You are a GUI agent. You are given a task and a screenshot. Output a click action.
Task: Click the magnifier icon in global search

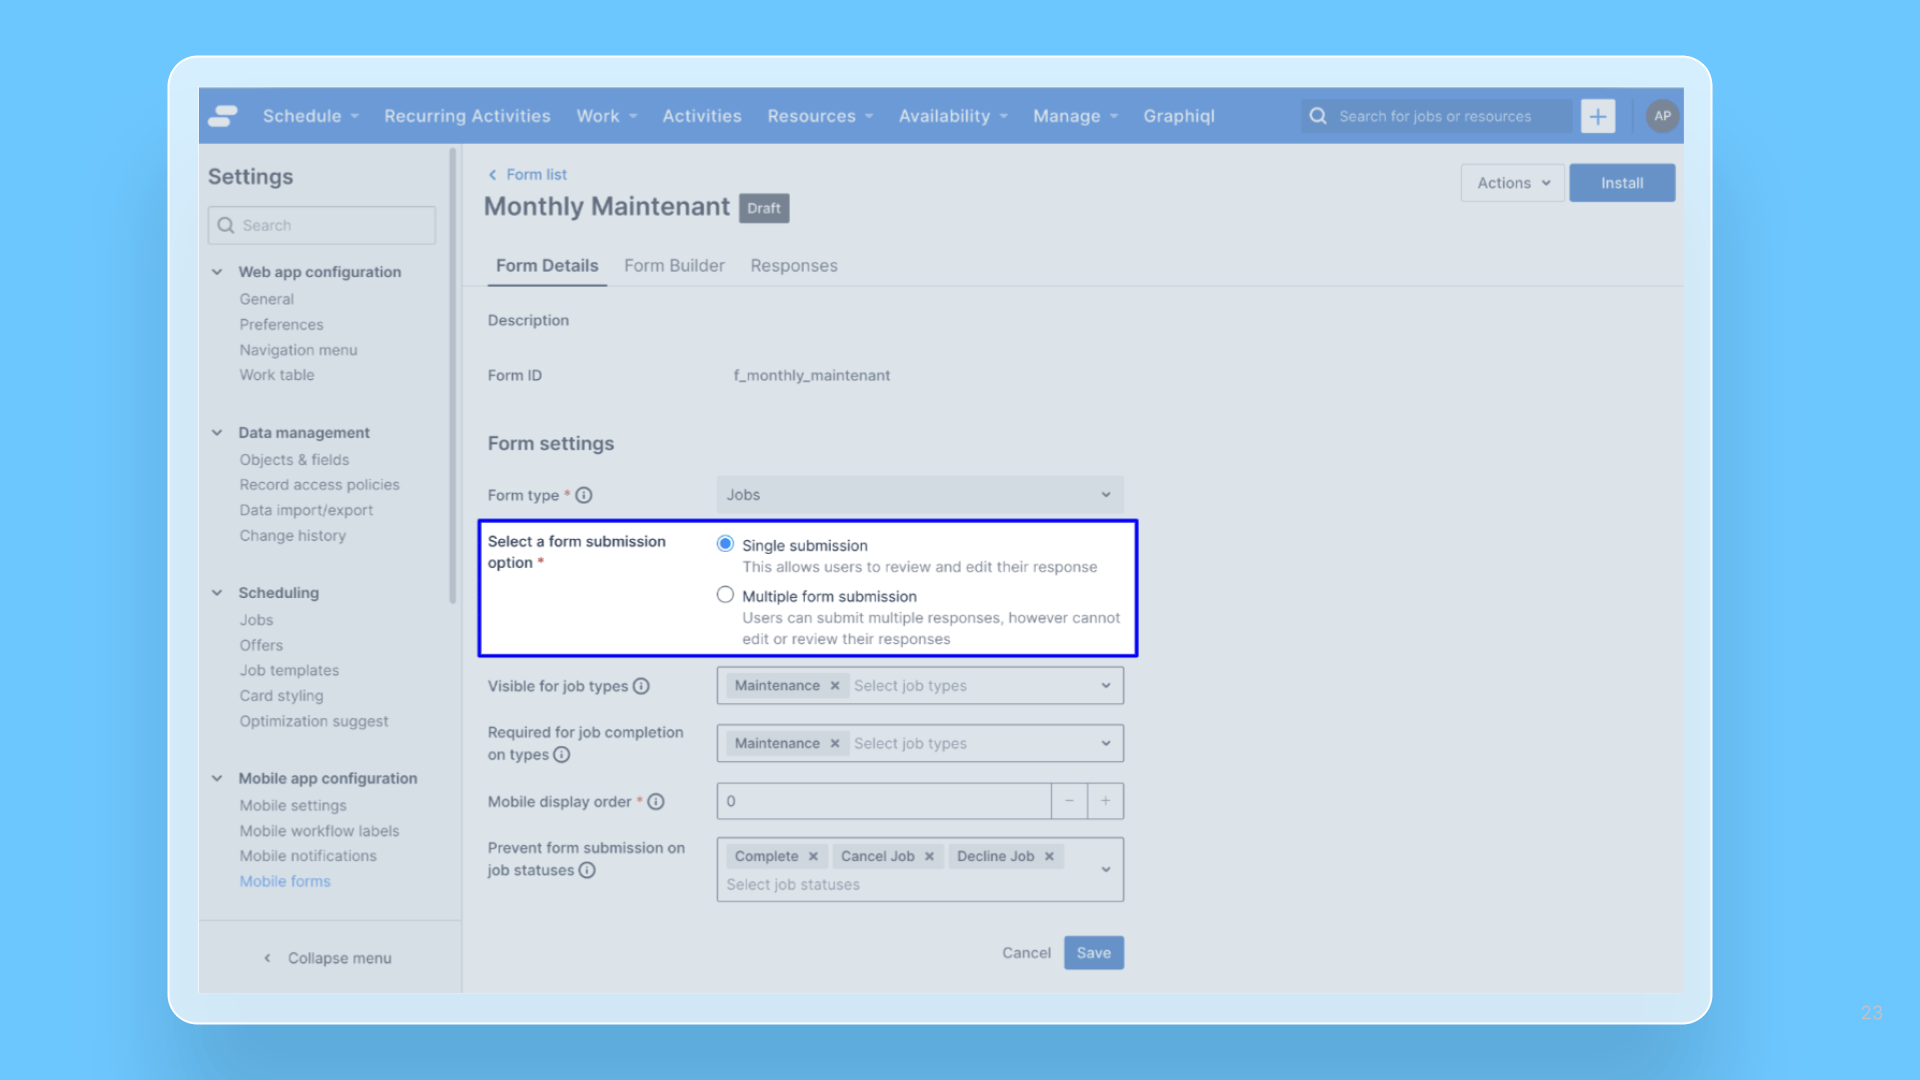coord(1318,116)
